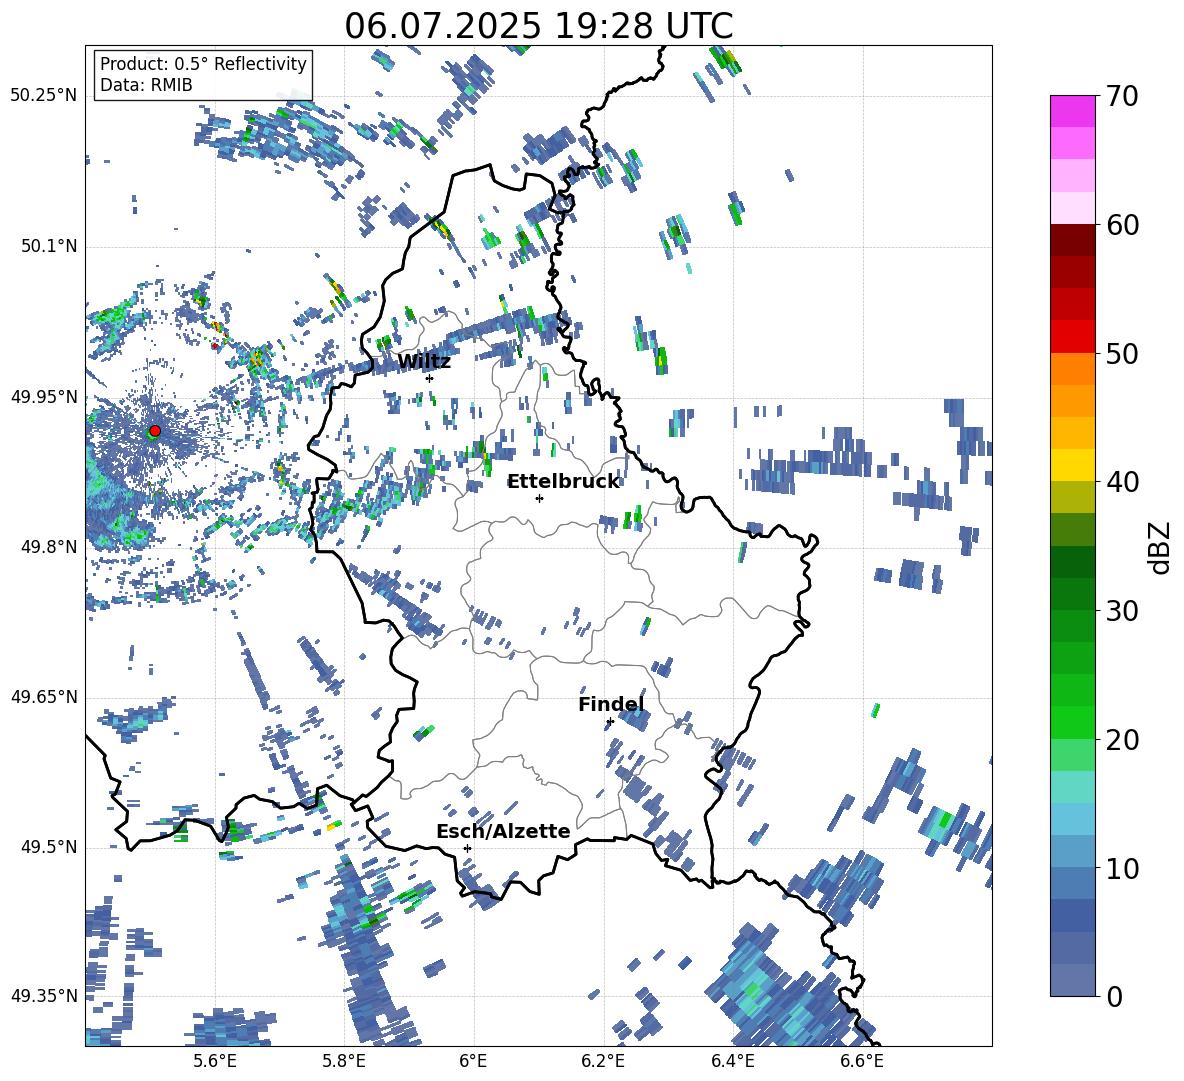Viewport: 1184px width, 1081px height.
Task: Click the 50 tick on colorbar
Action: pyautogui.click(x=1121, y=353)
